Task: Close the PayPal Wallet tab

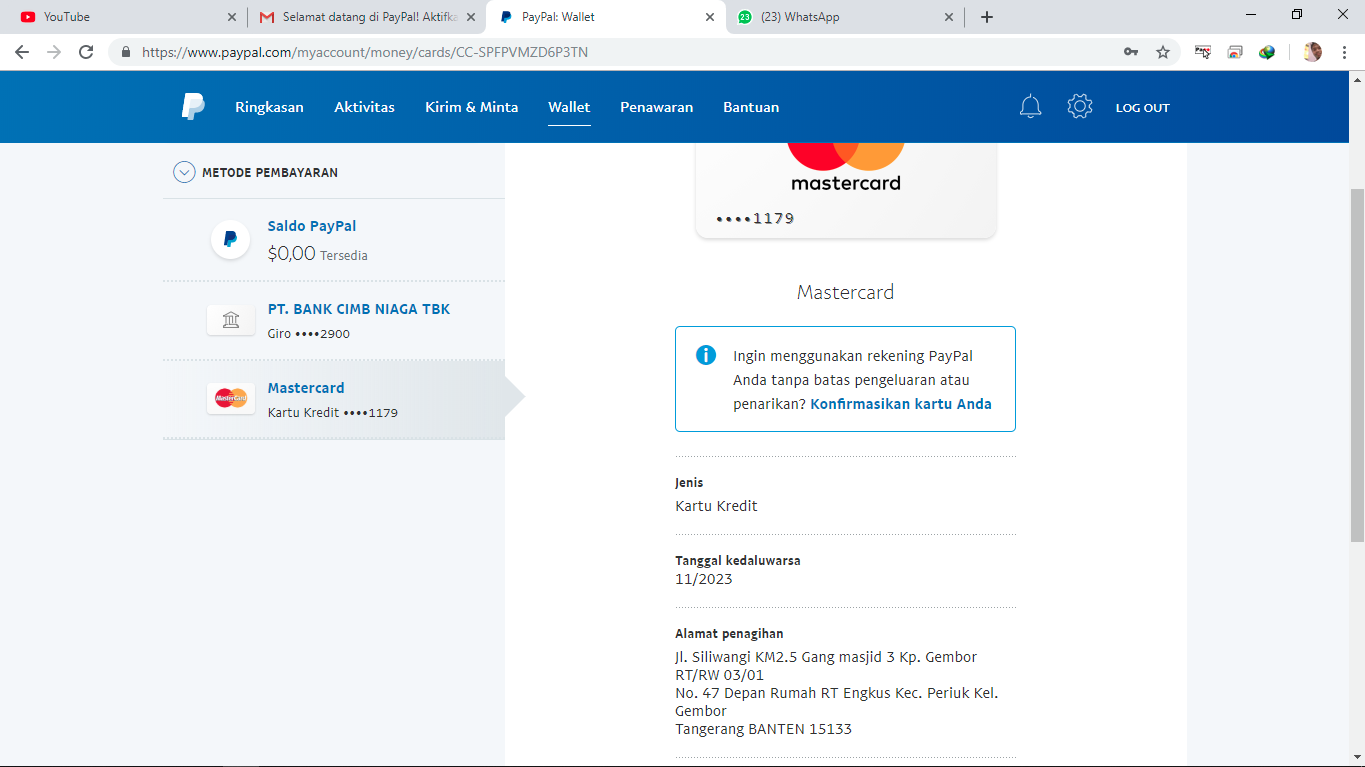Action: click(x=710, y=17)
